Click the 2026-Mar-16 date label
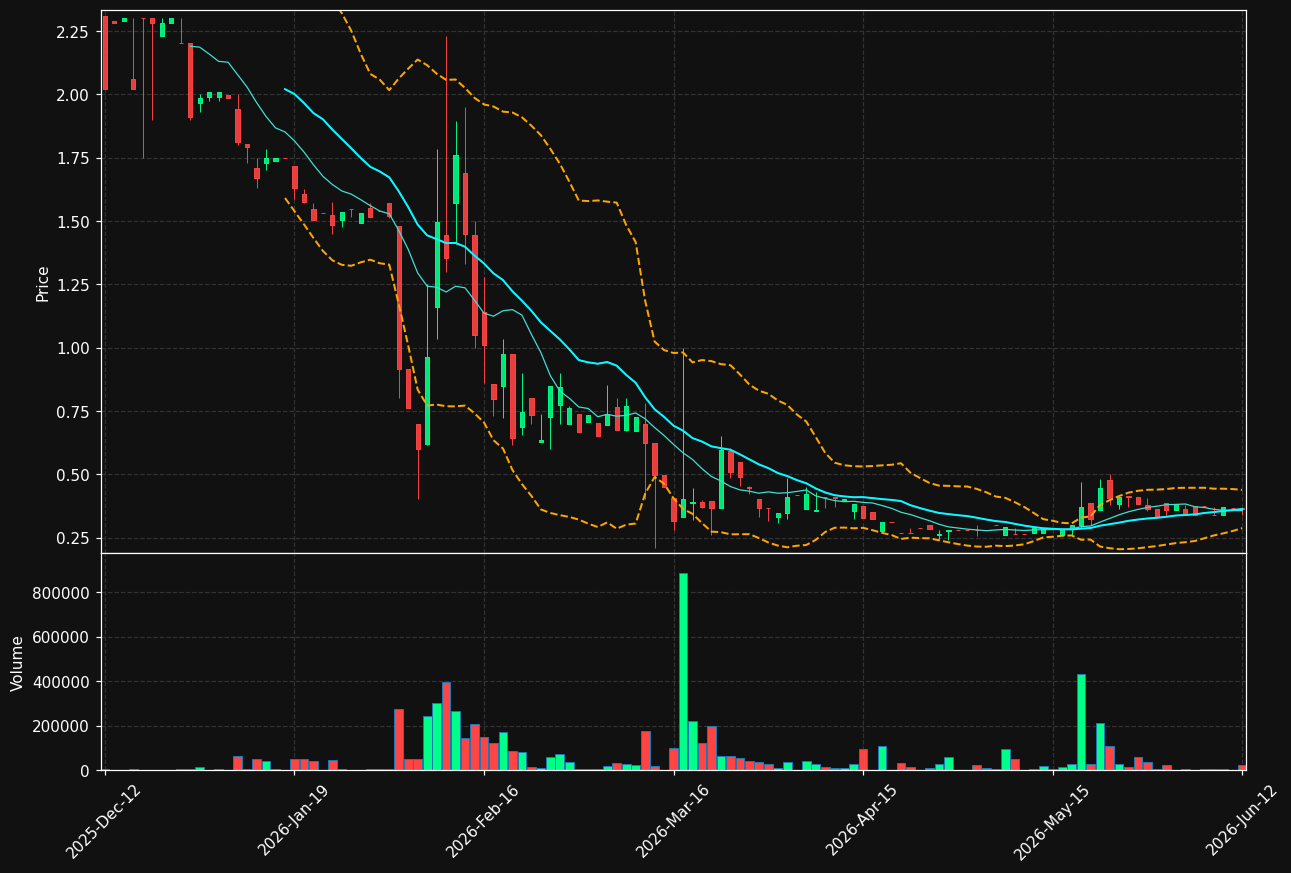The height and width of the screenshot is (873, 1291). (x=673, y=820)
